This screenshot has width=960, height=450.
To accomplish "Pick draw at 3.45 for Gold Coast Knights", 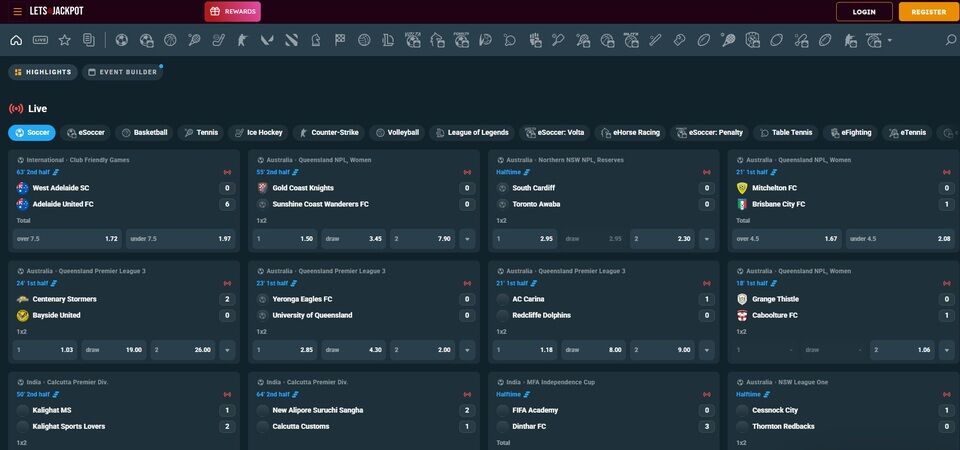I will (354, 239).
